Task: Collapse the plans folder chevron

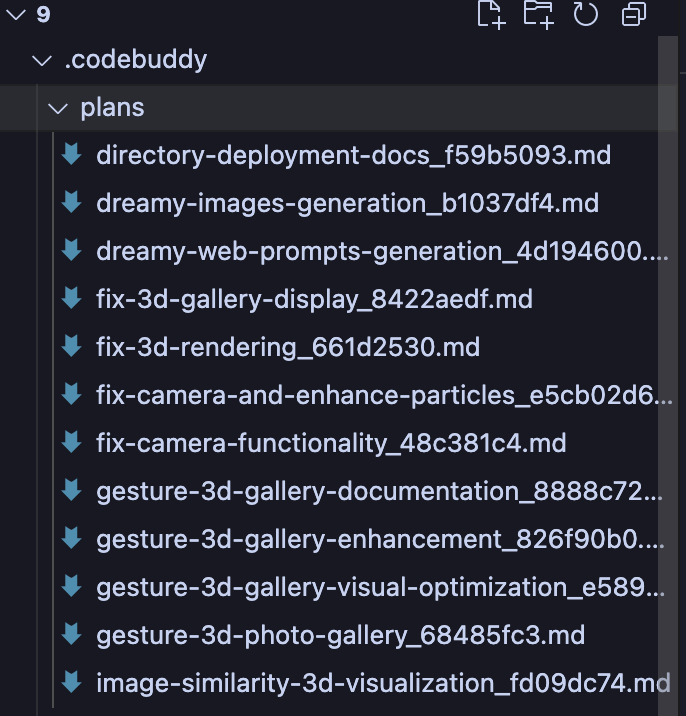Action: pos(59,108)
